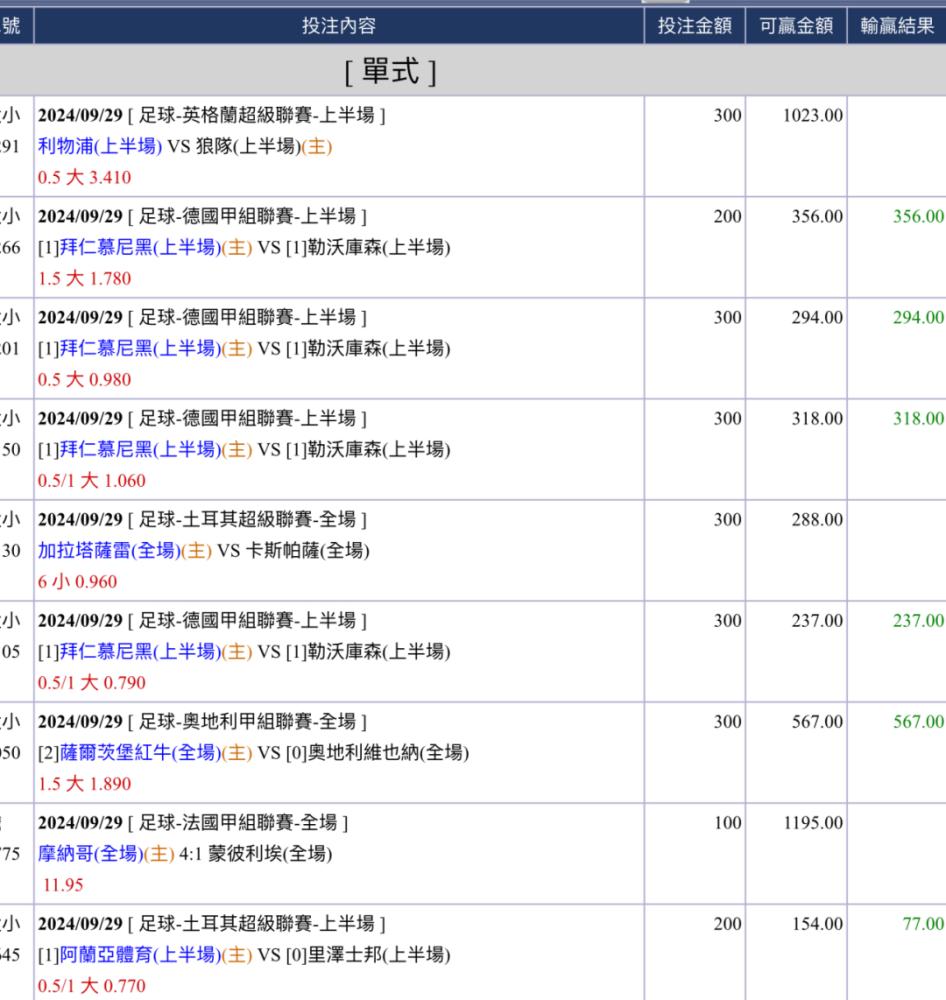Click bet amount 100 in the 摩納哥 row
This screenshot has height=1000, width=946.
727,823
